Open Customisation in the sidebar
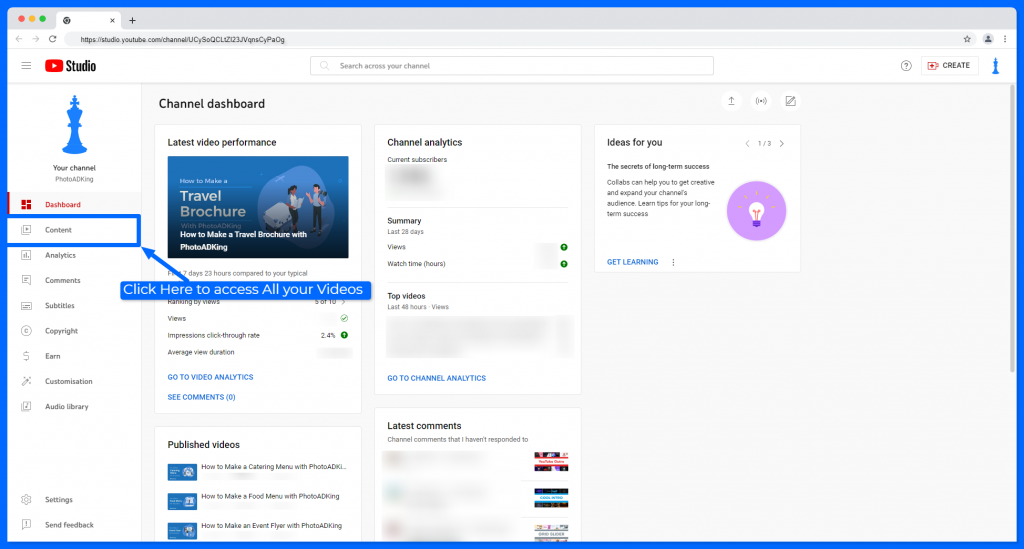 point(74,381)
